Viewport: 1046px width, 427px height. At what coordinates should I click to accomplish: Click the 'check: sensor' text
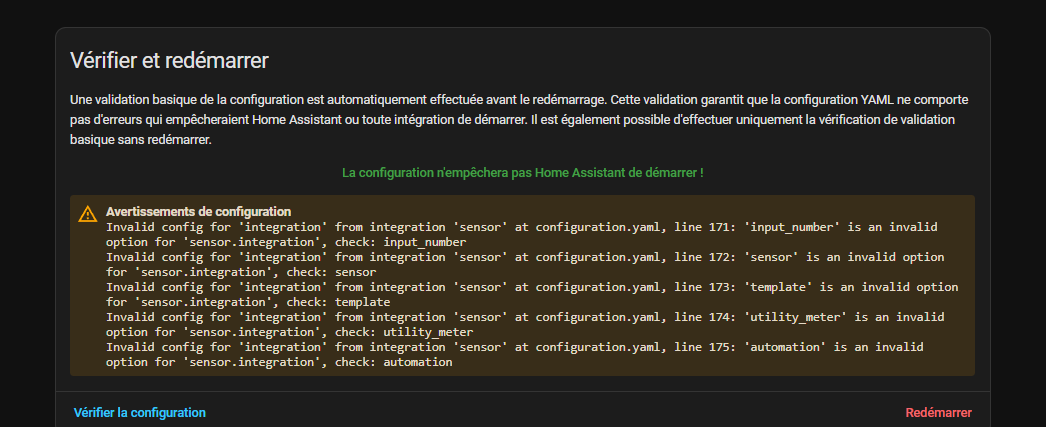click(x=331, y=272)
